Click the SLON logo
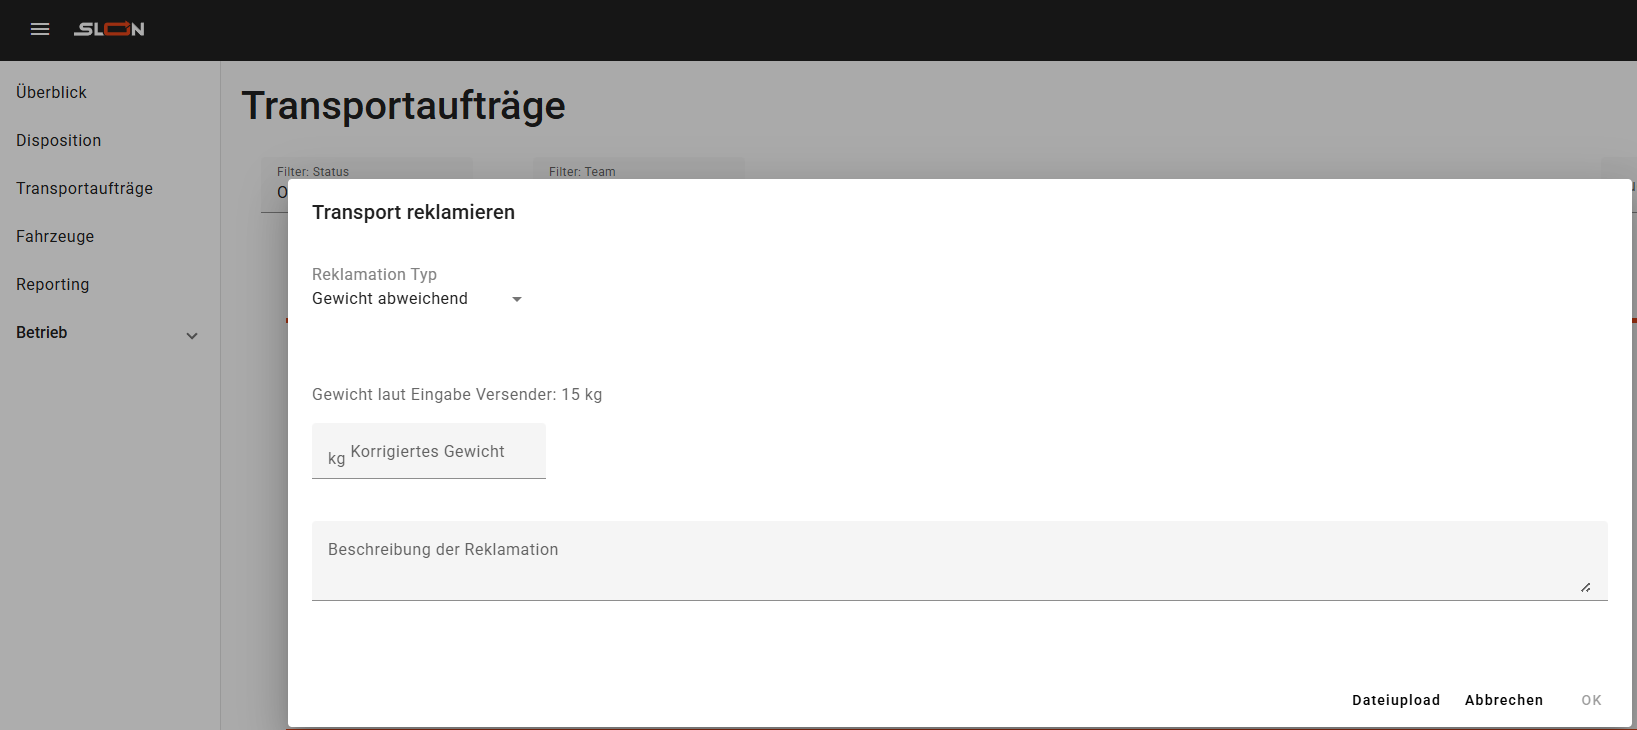The width and height of the screenshot is (1637, 730). (109, 29)
